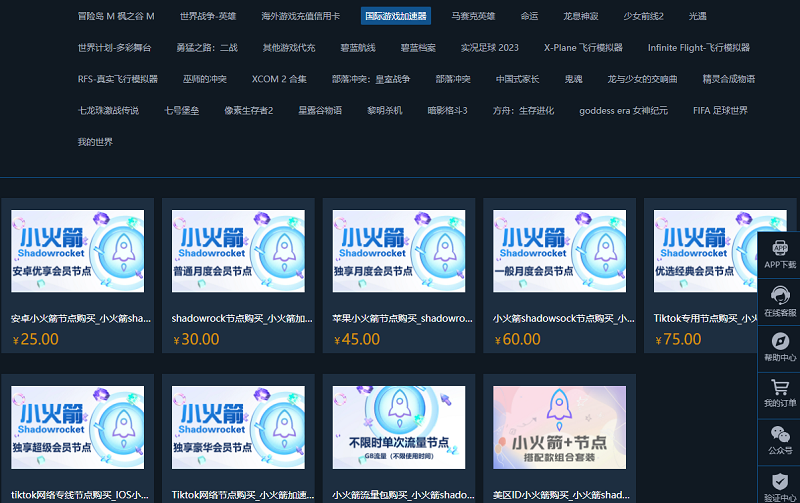
Task: Open 一般月度会员节点 product thumbnail
Action: [x=560, y=250]
